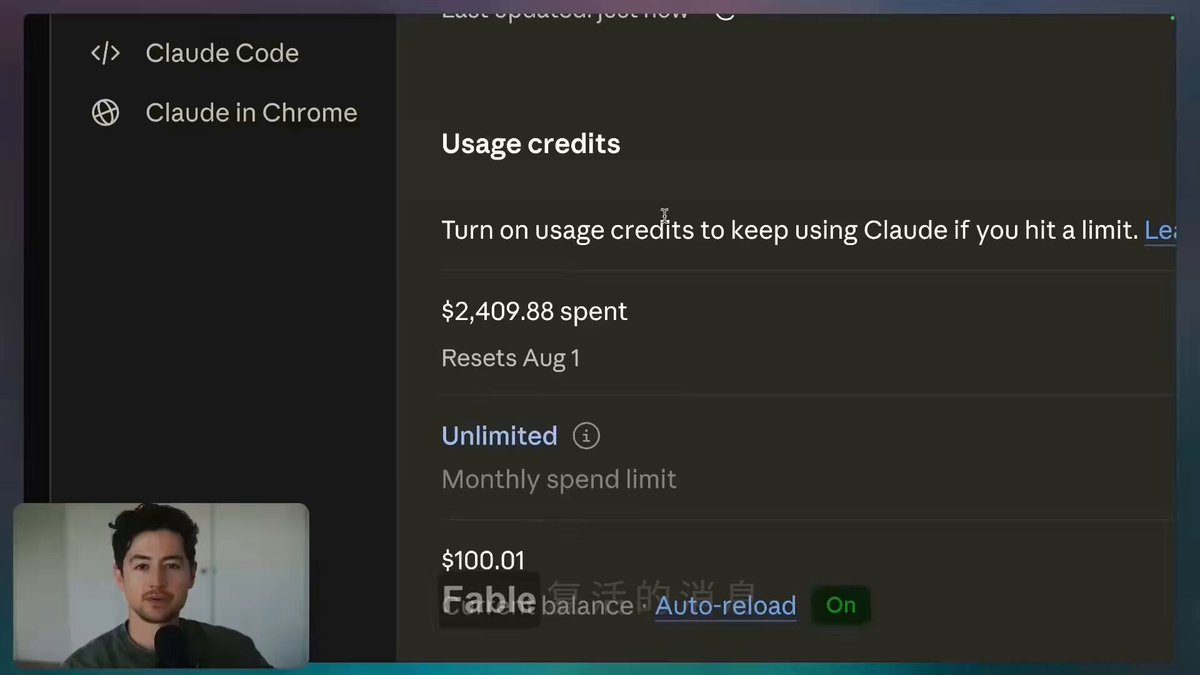Open the Claude Code sidebar item

[195, 53]
